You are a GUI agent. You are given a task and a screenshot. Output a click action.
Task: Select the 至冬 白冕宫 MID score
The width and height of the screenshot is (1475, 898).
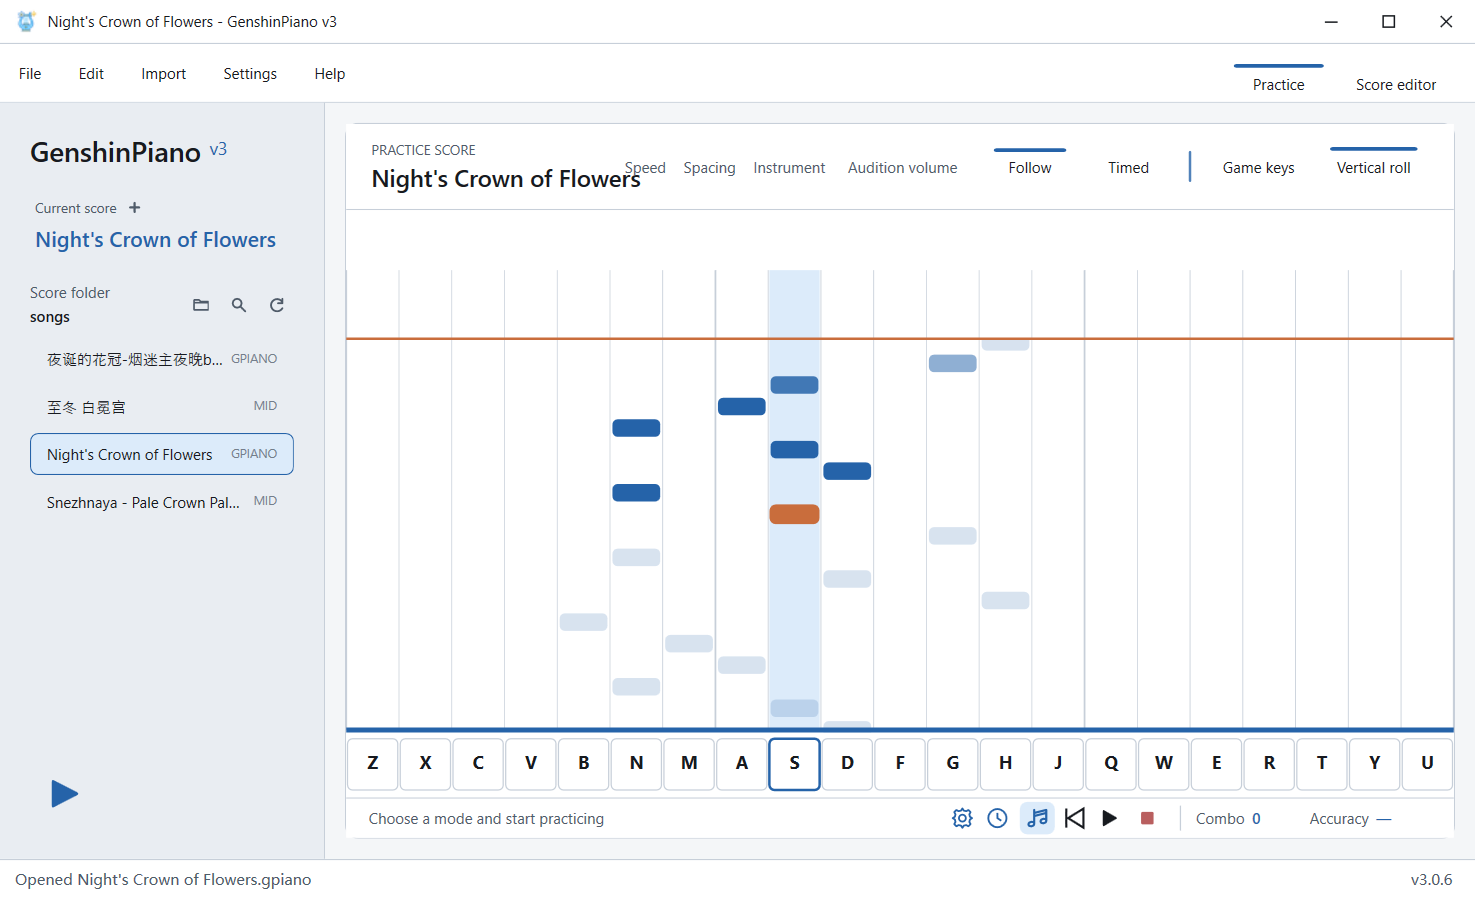pos(162,407)
